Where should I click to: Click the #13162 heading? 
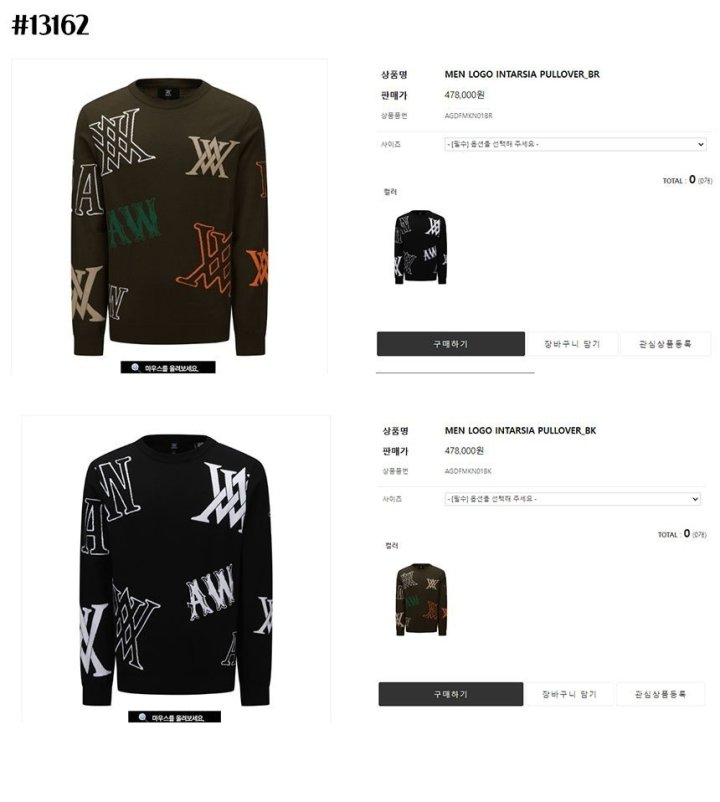[50, 25]
